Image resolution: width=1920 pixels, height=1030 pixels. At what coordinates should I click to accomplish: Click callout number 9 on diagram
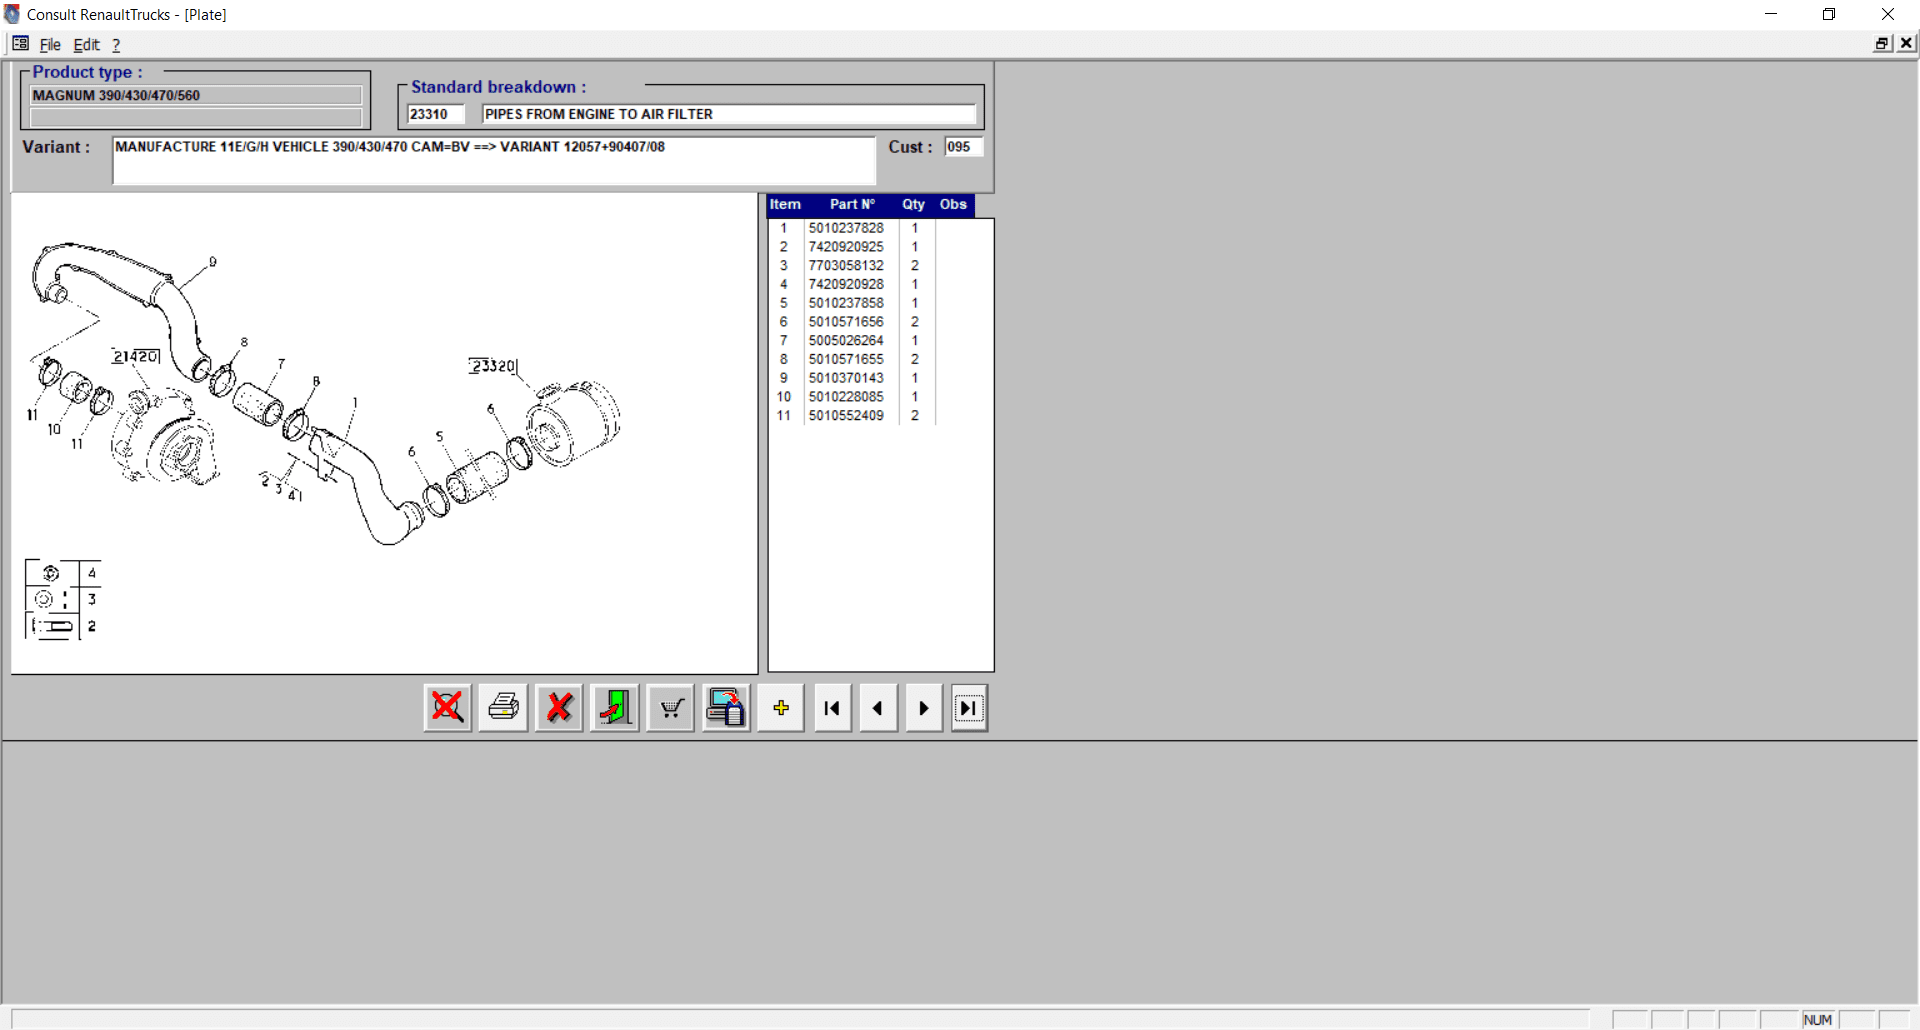(213, 262)
